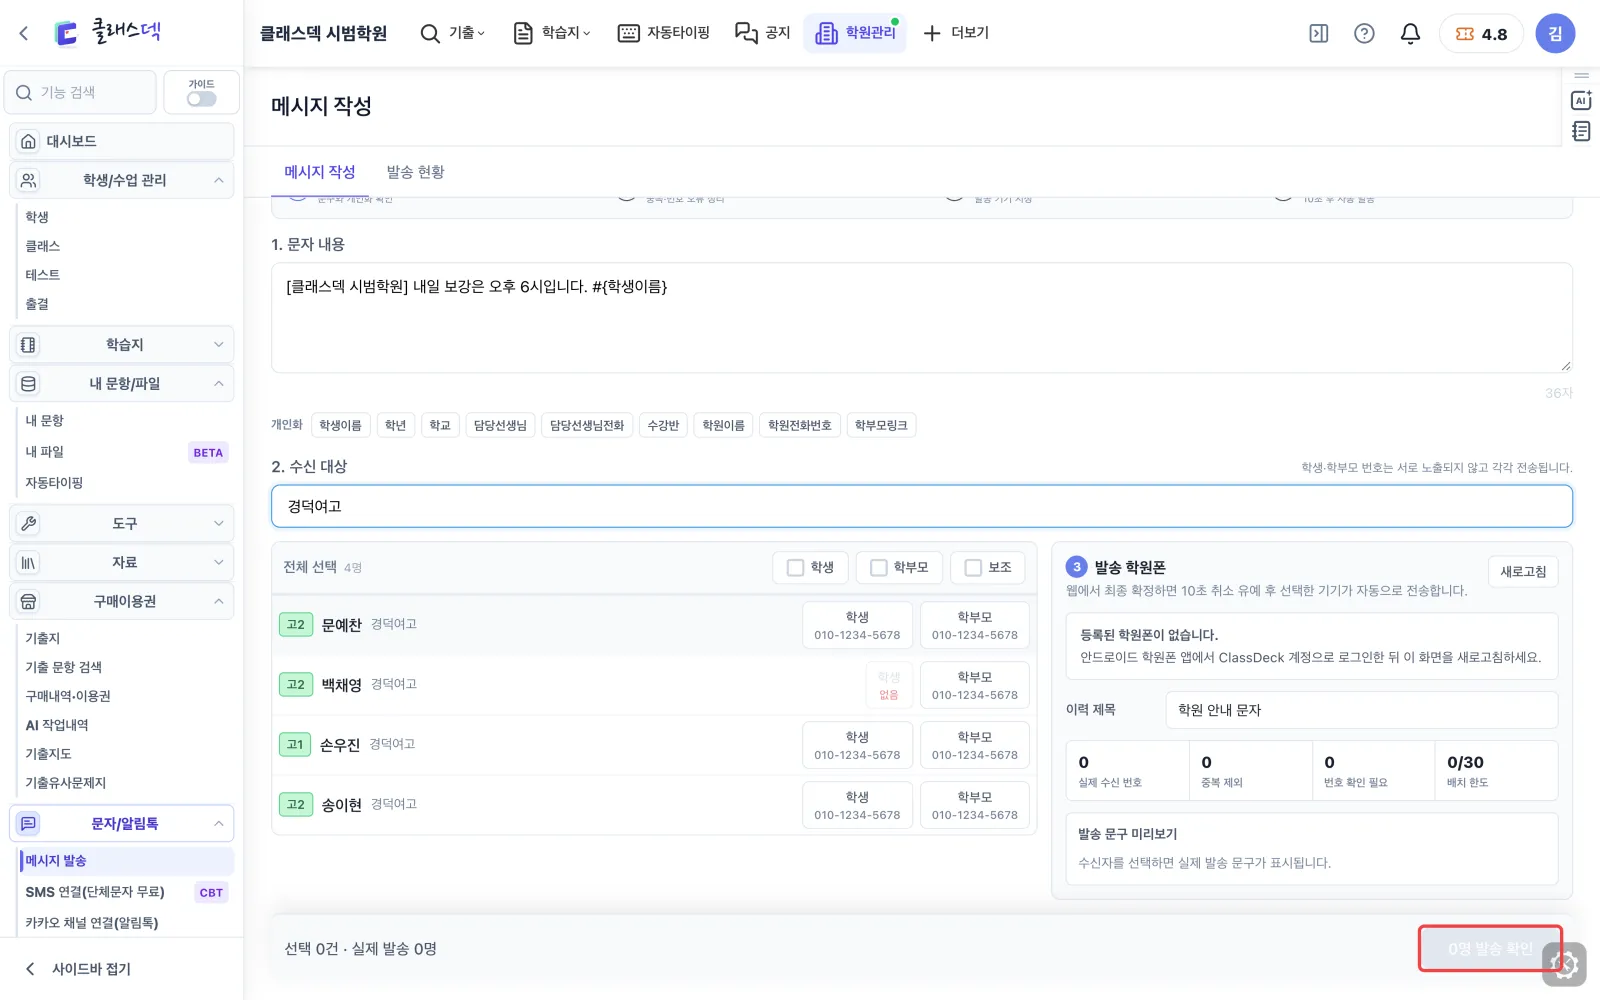Click the 사이드바 접기 collapse arrow
The width and height of the screenshot is (1600, 1000).
click(30, 968)
